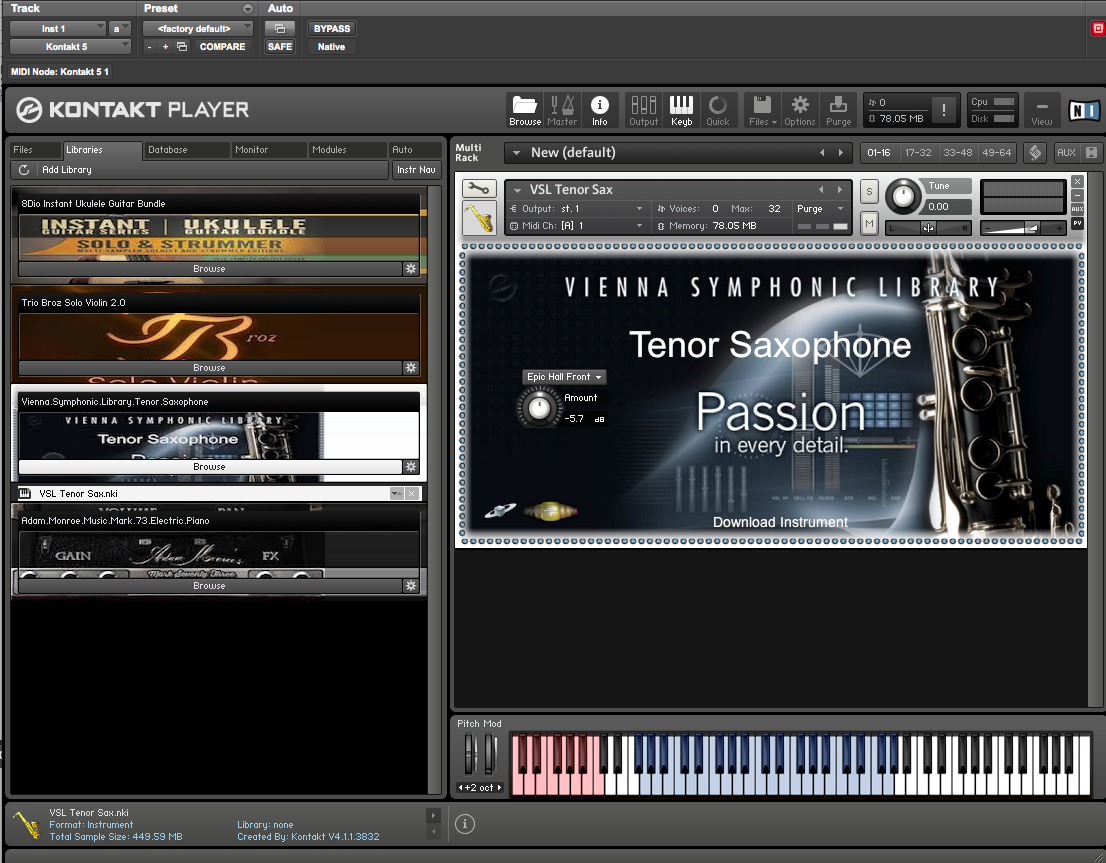Open the Epic Hall Front reverb dropdown
The image size is (1106, 863).
(564, 377)
